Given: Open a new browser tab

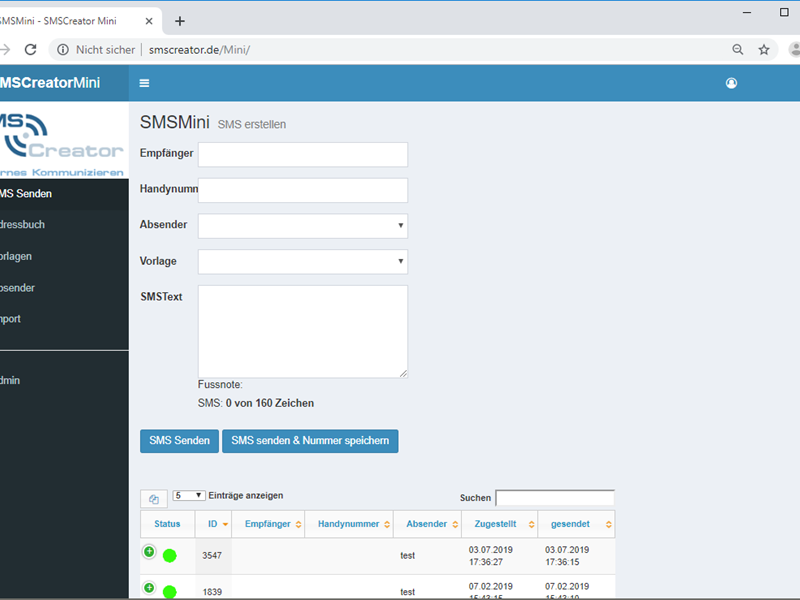Looking at the screenshot, I should 180,21.
